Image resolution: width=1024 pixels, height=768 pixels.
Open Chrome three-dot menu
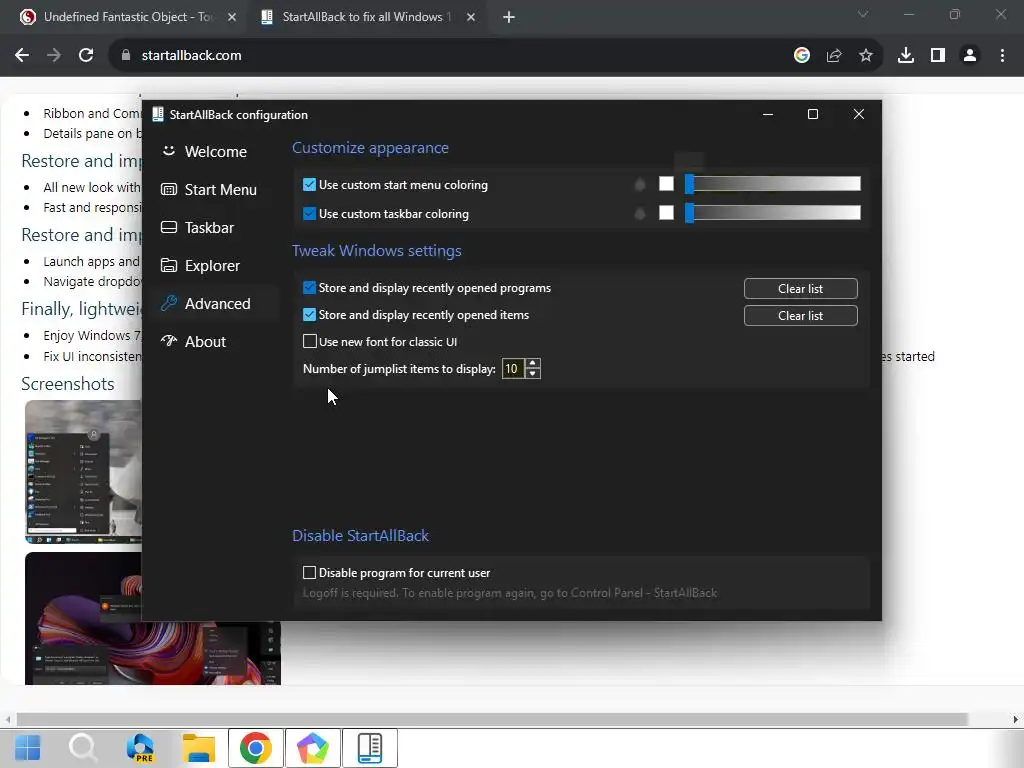[1002, 56]
